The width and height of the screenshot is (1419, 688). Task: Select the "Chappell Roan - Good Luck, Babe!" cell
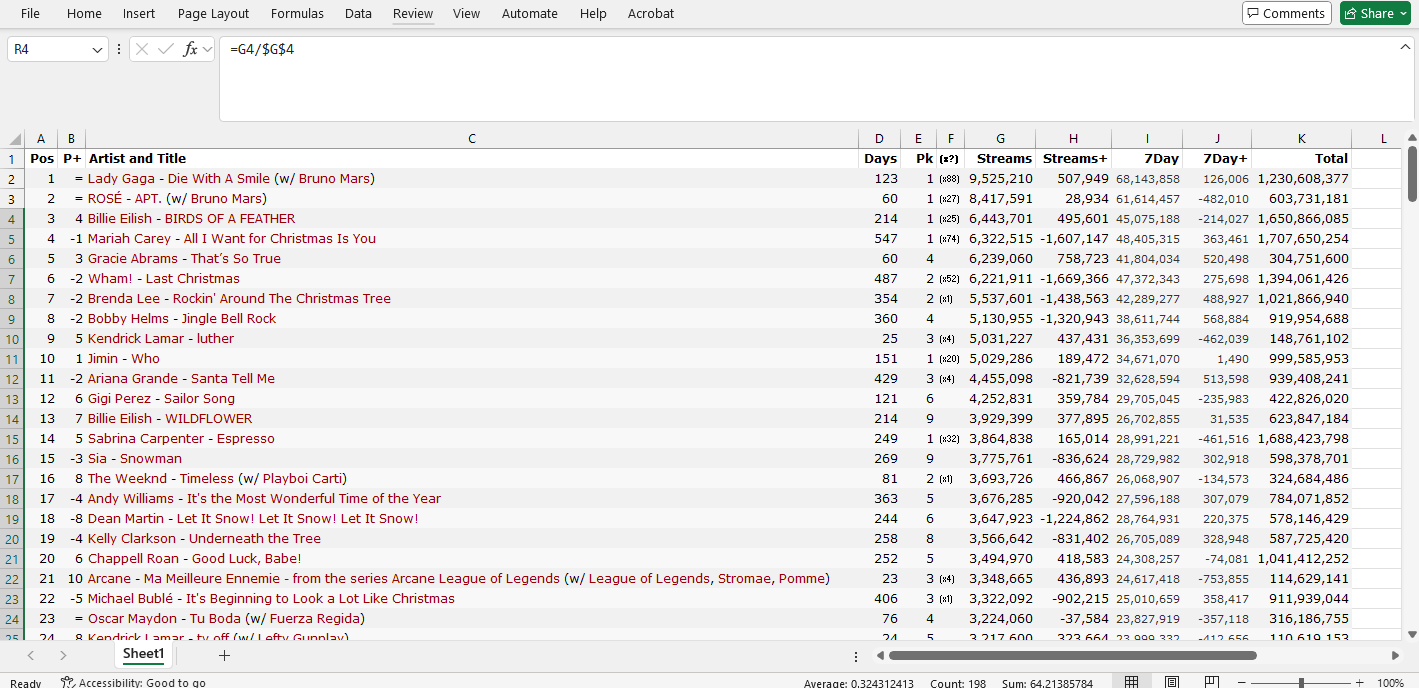[x=472, y=559]
